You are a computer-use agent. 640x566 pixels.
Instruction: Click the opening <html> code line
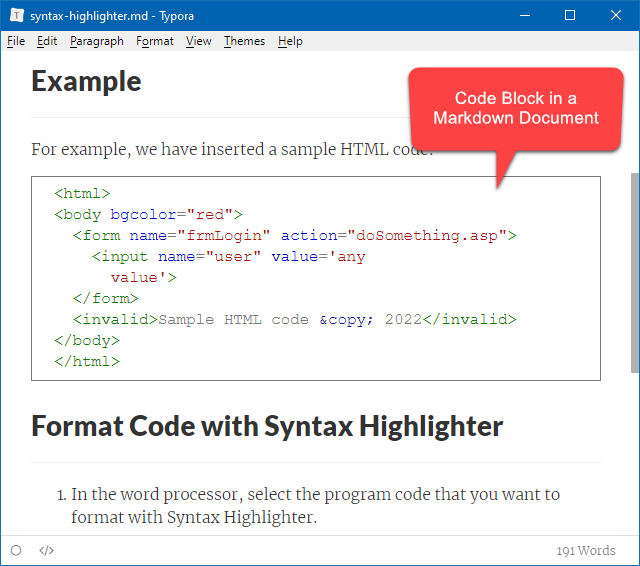[x=82, y=193]
